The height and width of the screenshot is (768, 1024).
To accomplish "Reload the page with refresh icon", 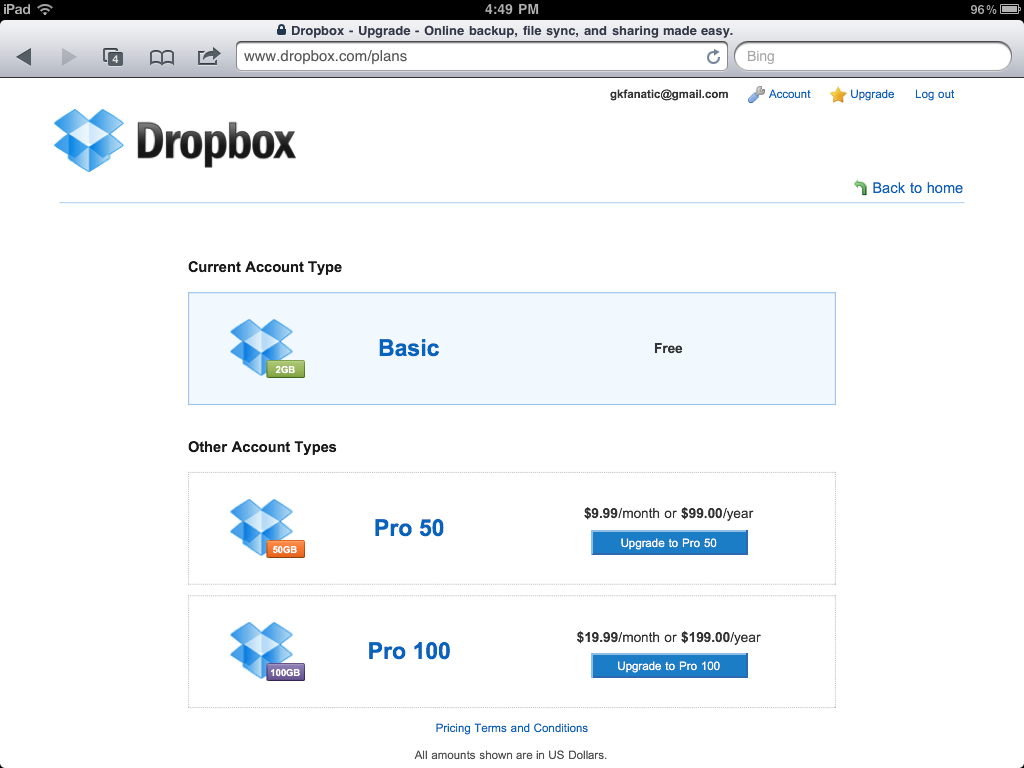I will pos(713,57).
